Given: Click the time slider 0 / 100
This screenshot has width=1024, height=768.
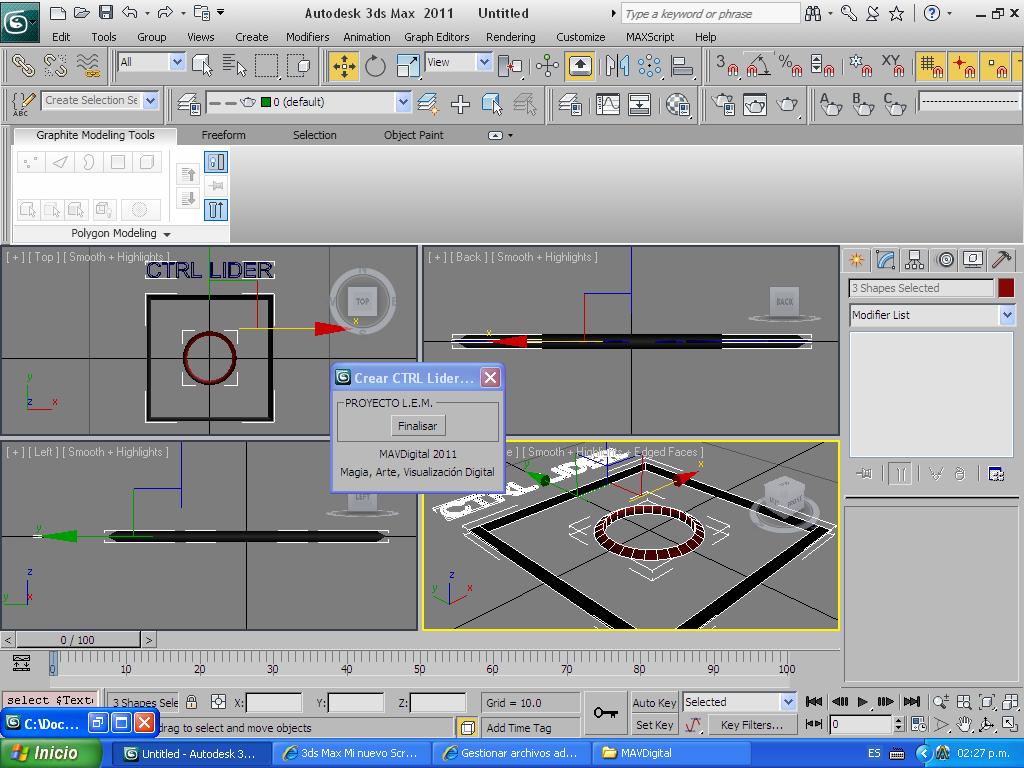Looking at the screenshot, I should (77, 640).
